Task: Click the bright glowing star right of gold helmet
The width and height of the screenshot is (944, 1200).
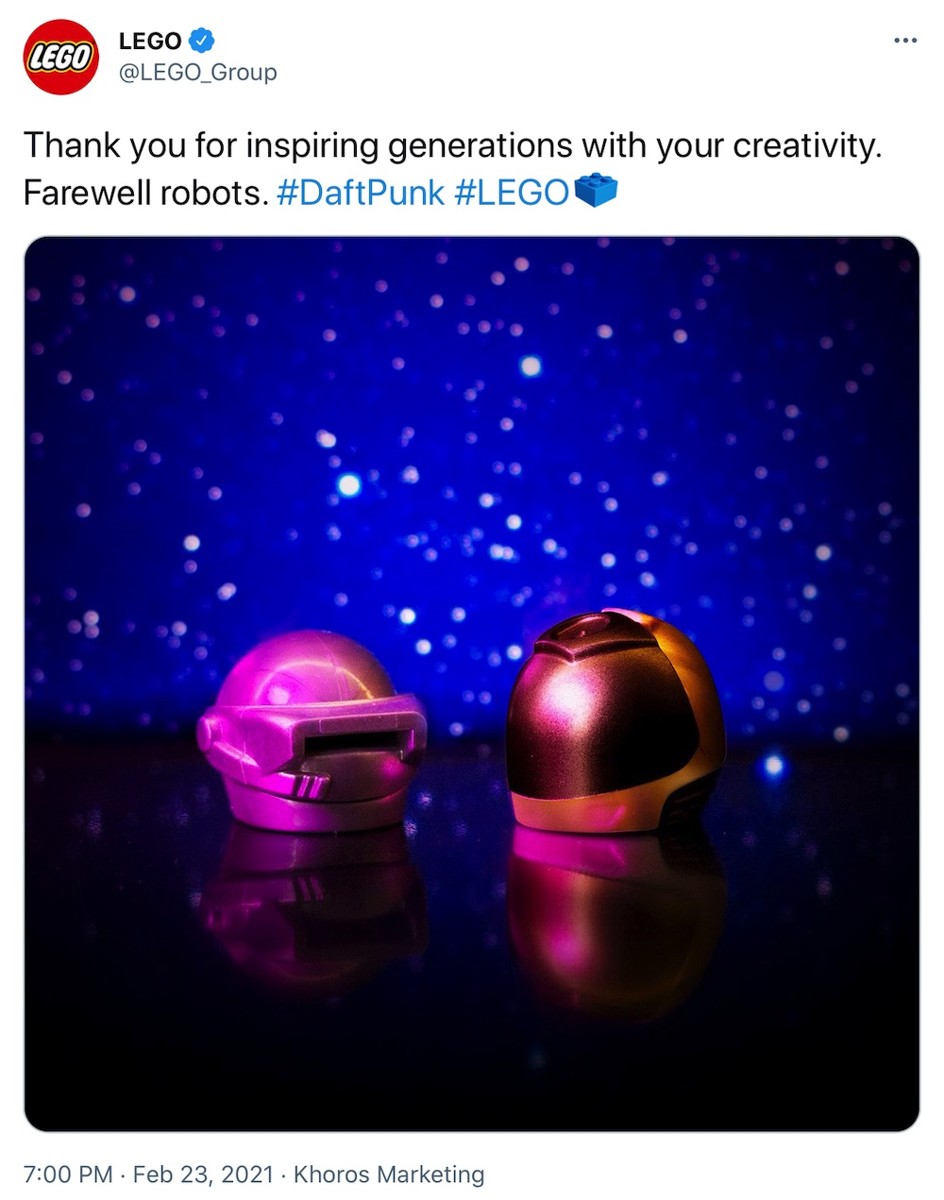Action: pos(771,766)
